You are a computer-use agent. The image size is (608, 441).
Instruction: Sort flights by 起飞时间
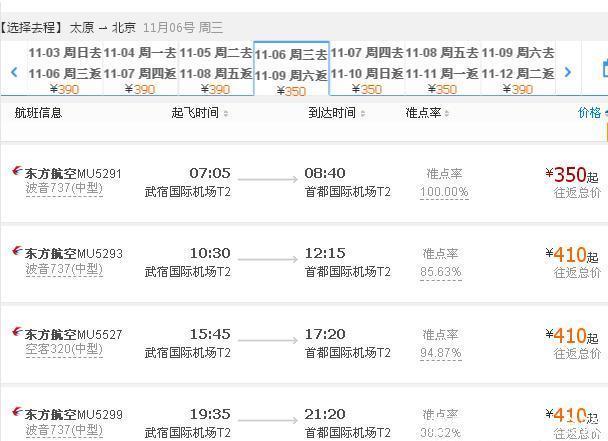tap(200, 113)
